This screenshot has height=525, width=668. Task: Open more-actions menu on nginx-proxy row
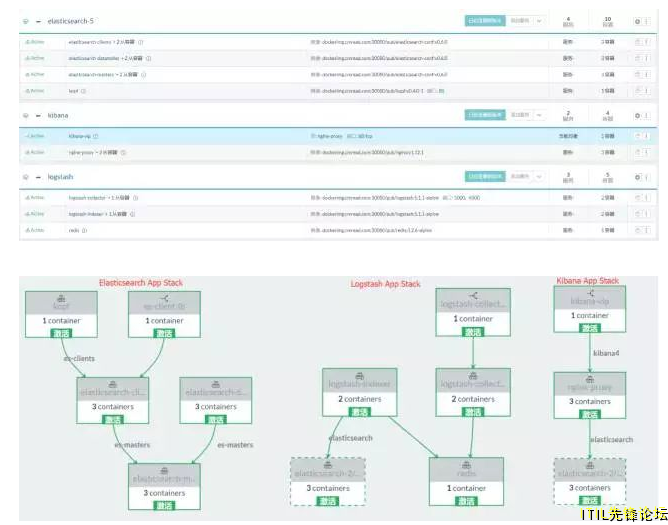pos(647,152)
